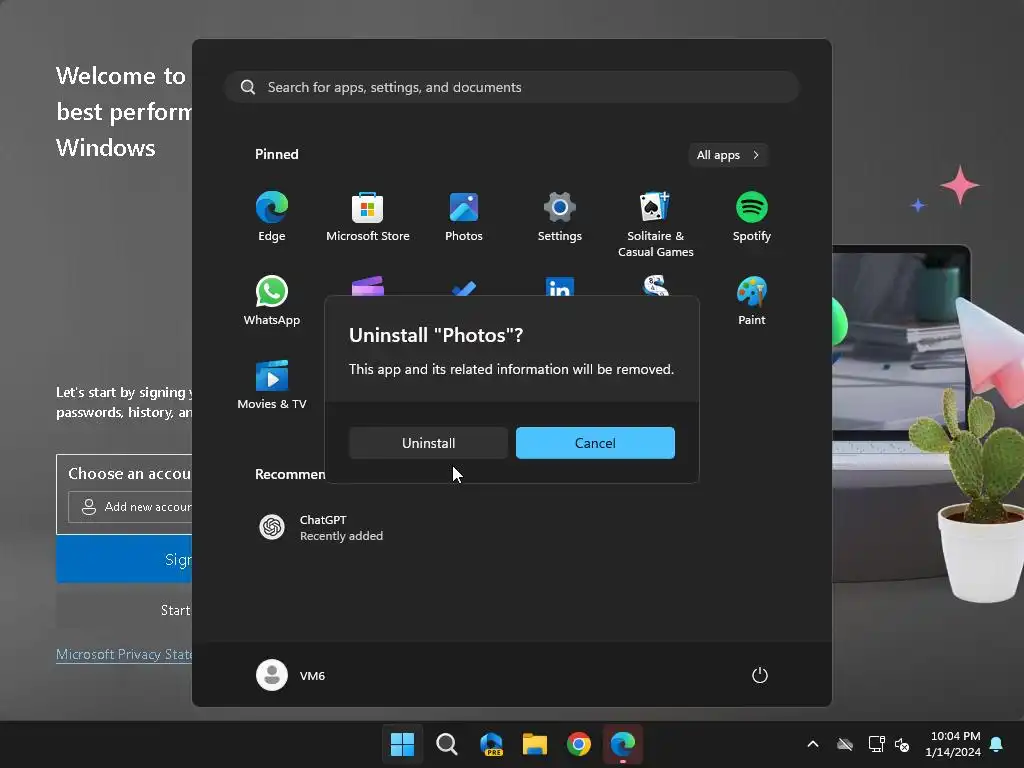The width and height of the screenshot is (1024, 768).
Task: Open ChatGPT recently added item
Action: (321, 528)
